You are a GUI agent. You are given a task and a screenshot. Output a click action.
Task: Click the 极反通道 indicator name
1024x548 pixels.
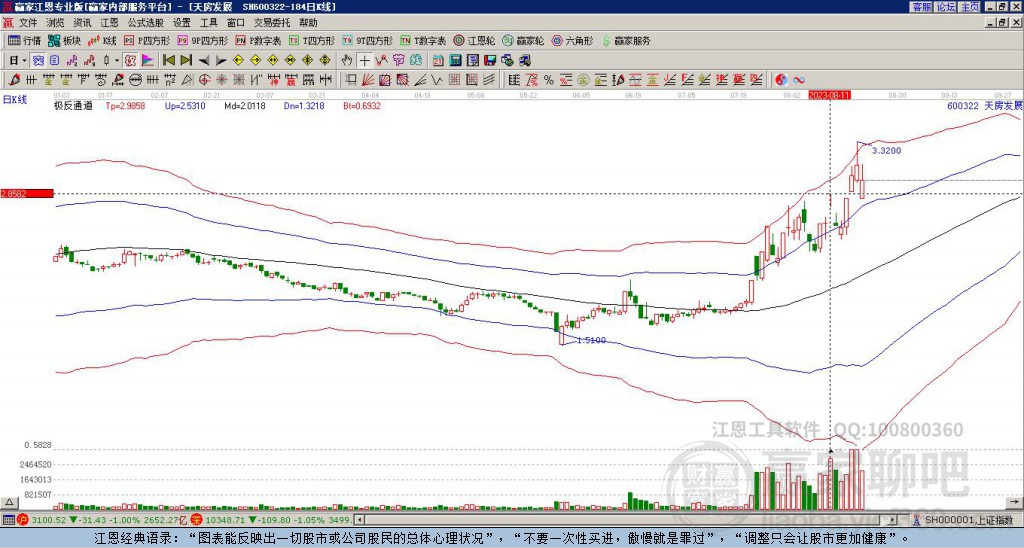[x=73, y=105]
